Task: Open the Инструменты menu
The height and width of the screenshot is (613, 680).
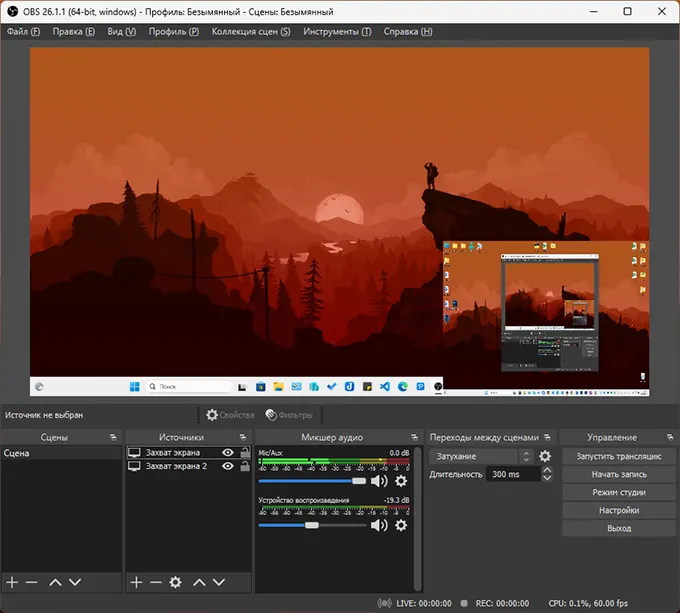Action: point(338,31)
